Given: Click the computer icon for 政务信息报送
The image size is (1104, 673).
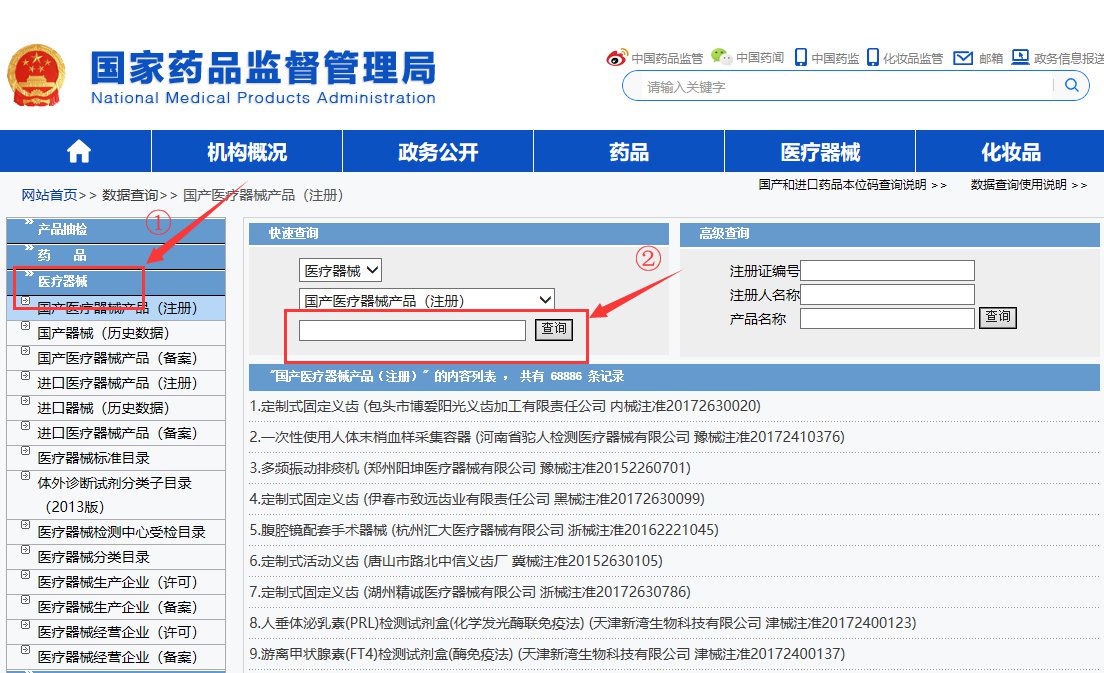Looking at the screenshot, I should (x=1020, y=57).
